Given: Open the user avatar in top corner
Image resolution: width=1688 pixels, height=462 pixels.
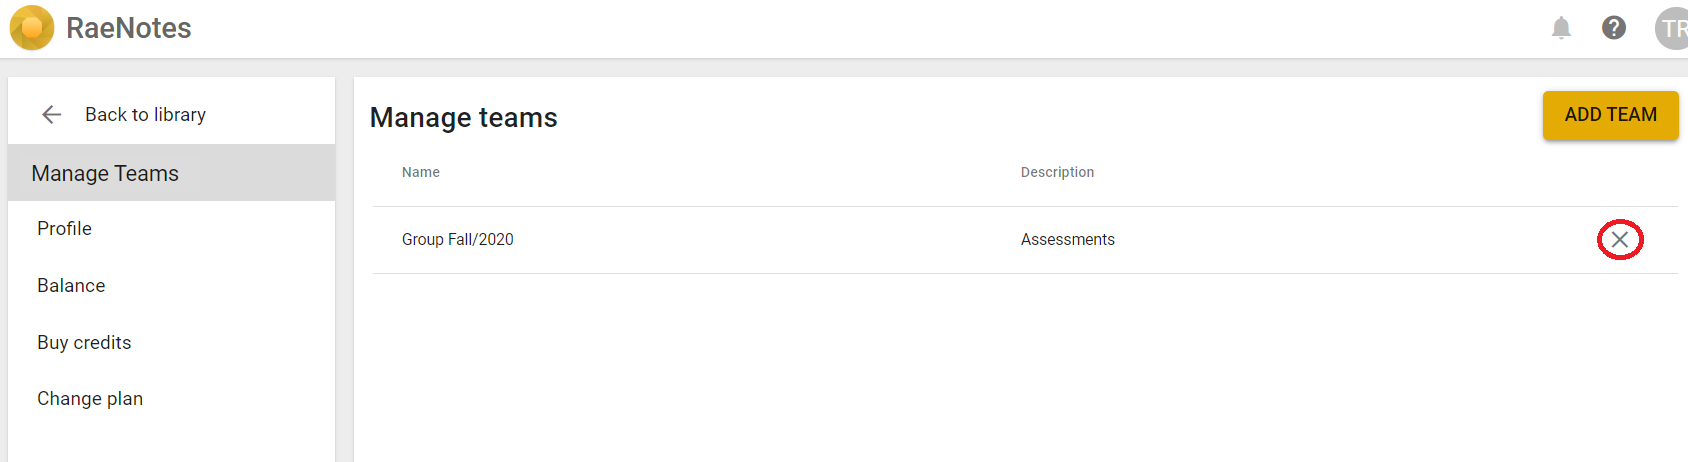Looking at the screenshot, I should (x=1672, y=28).
